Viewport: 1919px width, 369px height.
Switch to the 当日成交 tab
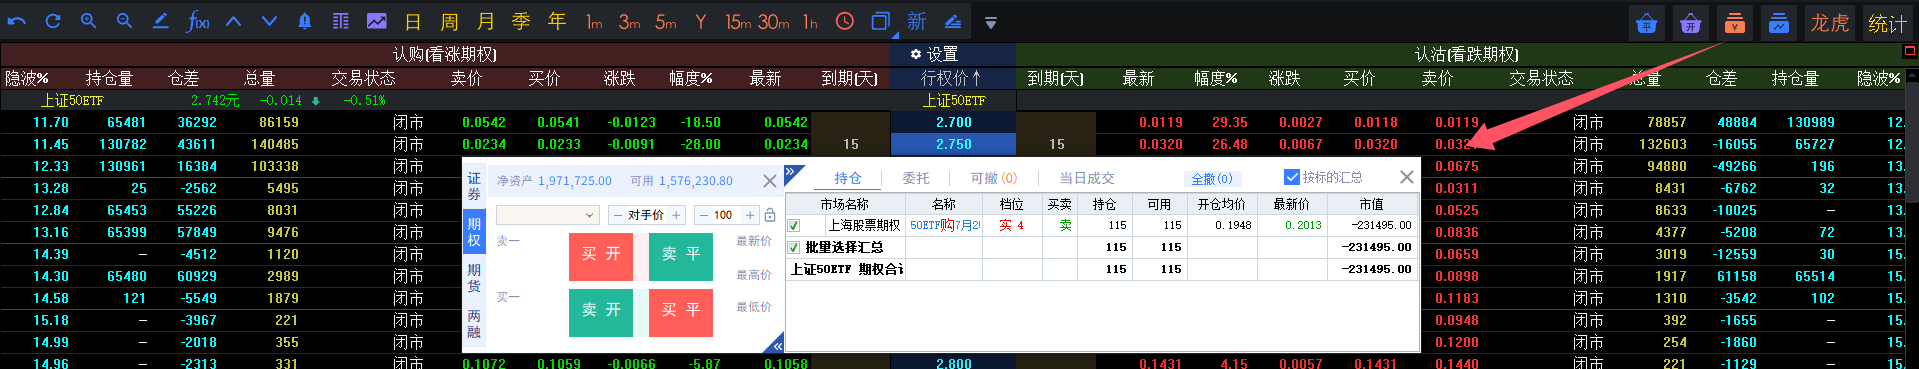click(1087, 178)
